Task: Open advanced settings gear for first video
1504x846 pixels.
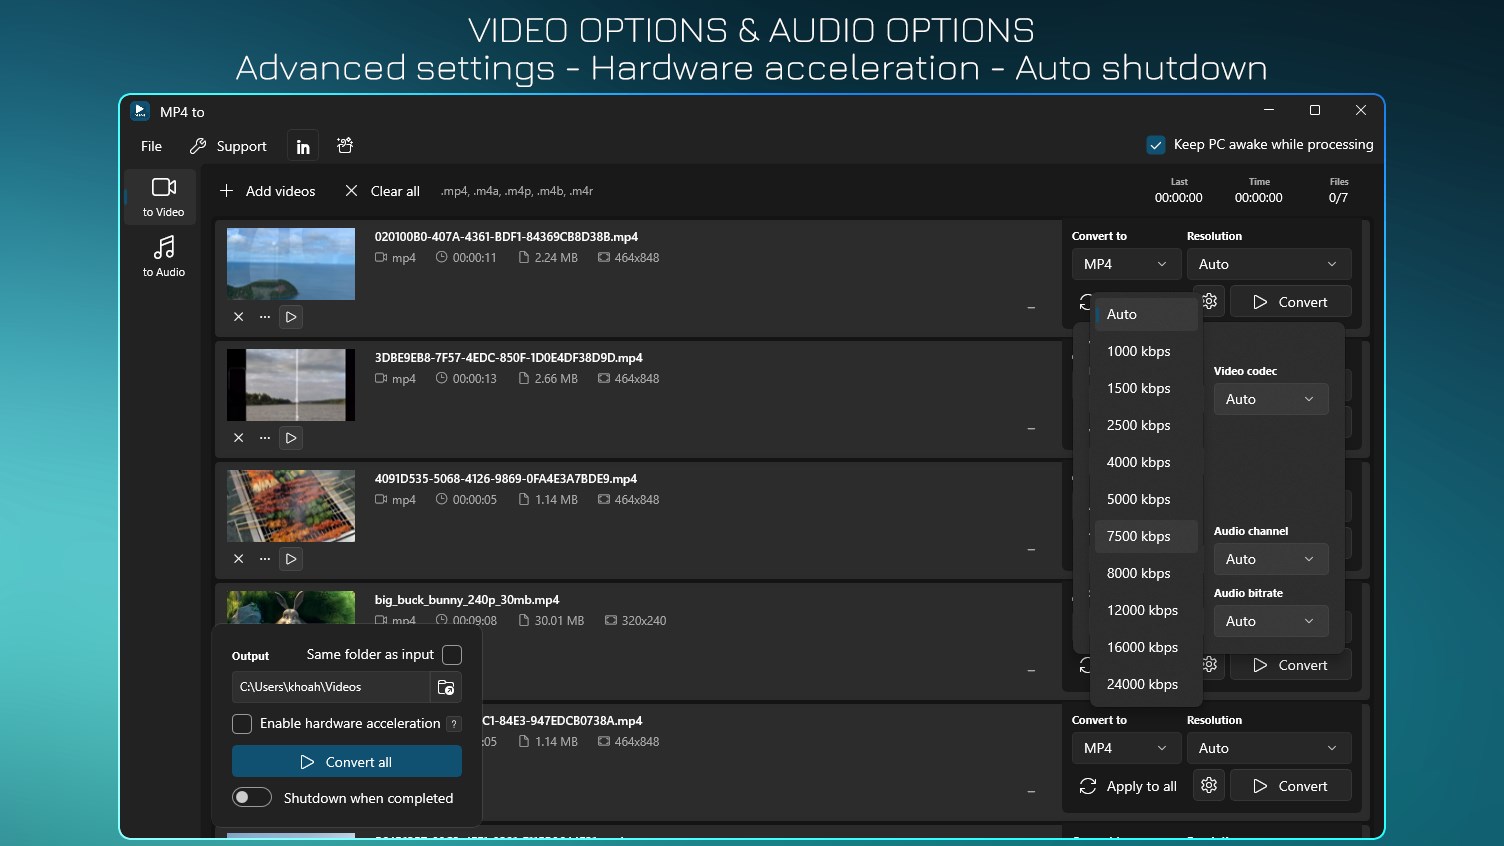Action: pyautogui.click(x=1208, y=300)
